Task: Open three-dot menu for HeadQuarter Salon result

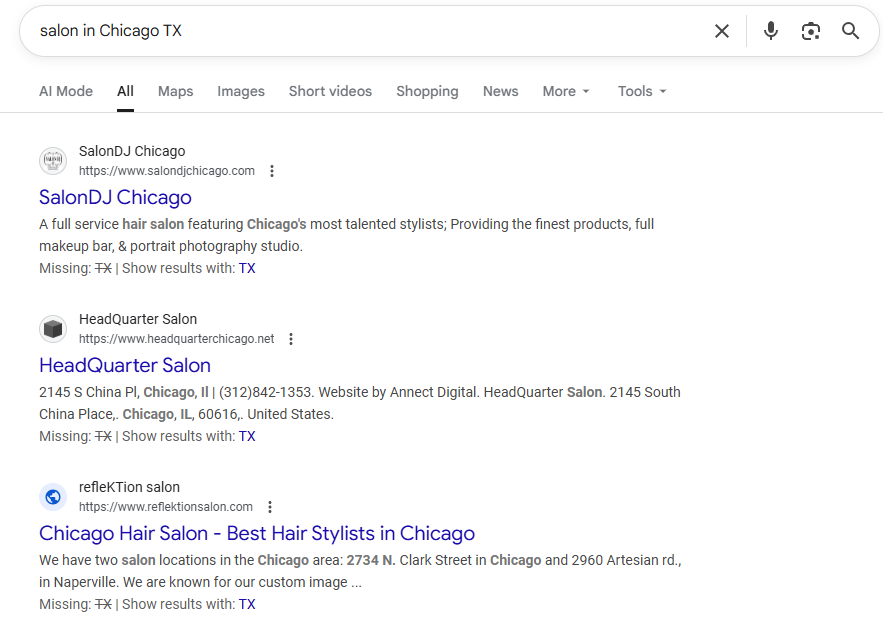Action: tap(291, 339)
